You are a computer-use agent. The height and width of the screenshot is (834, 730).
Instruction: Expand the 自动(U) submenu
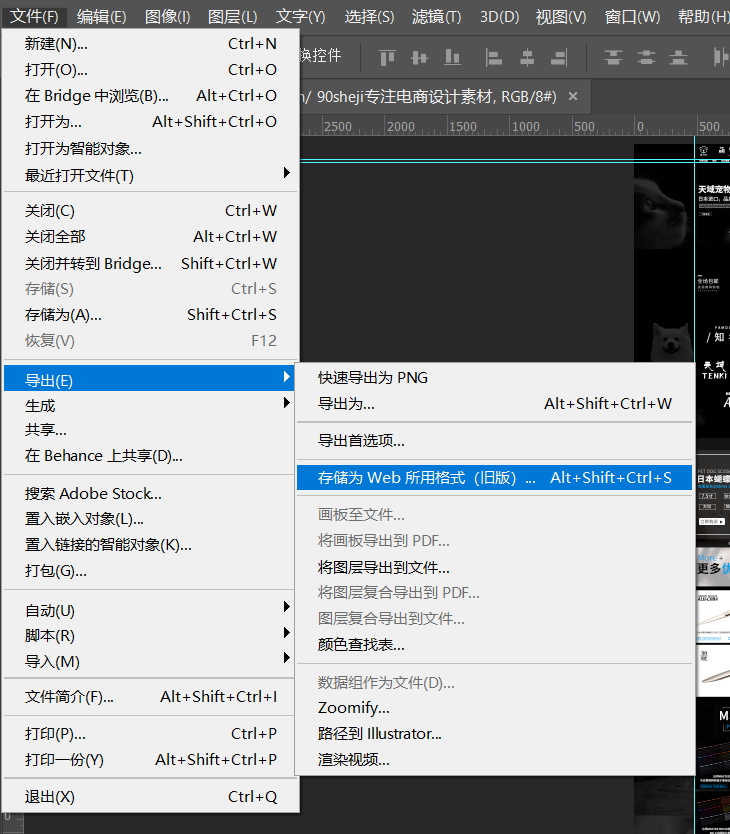click(x=149, y=611)
